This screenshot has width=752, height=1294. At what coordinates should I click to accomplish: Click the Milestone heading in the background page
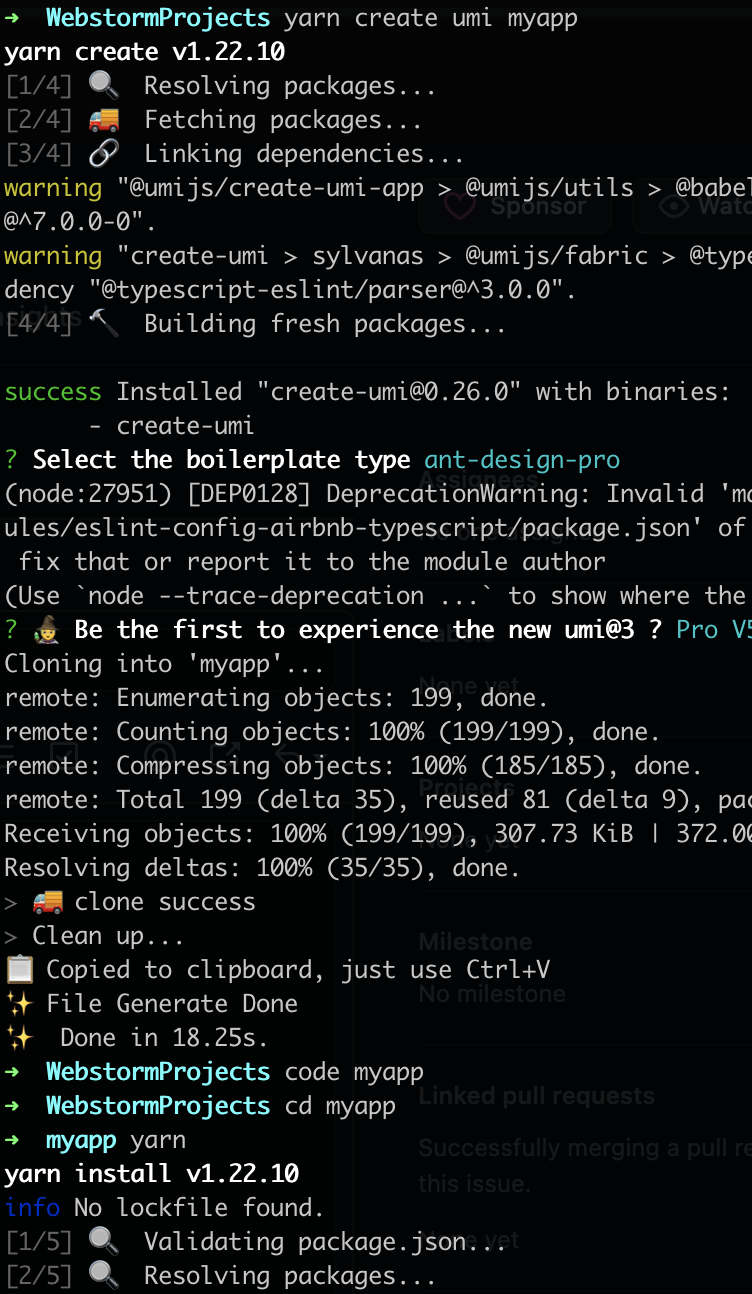pyautogui.click(x=475, y=942)
